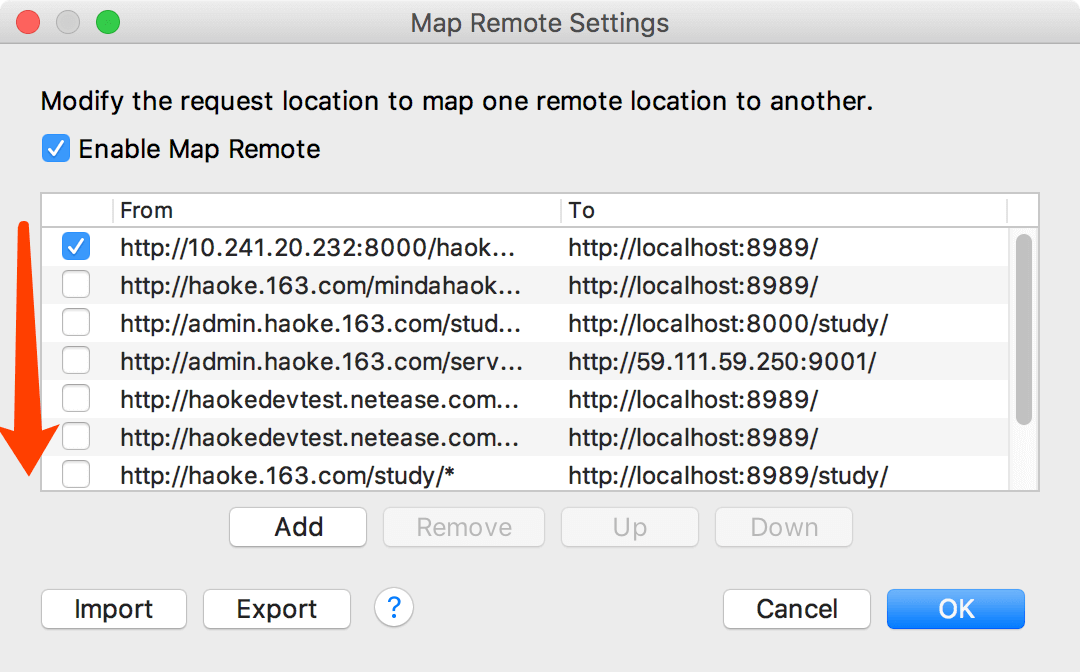Screen dimensions: 1080x672
Task: Click the To column header
Action: point(784,210)
